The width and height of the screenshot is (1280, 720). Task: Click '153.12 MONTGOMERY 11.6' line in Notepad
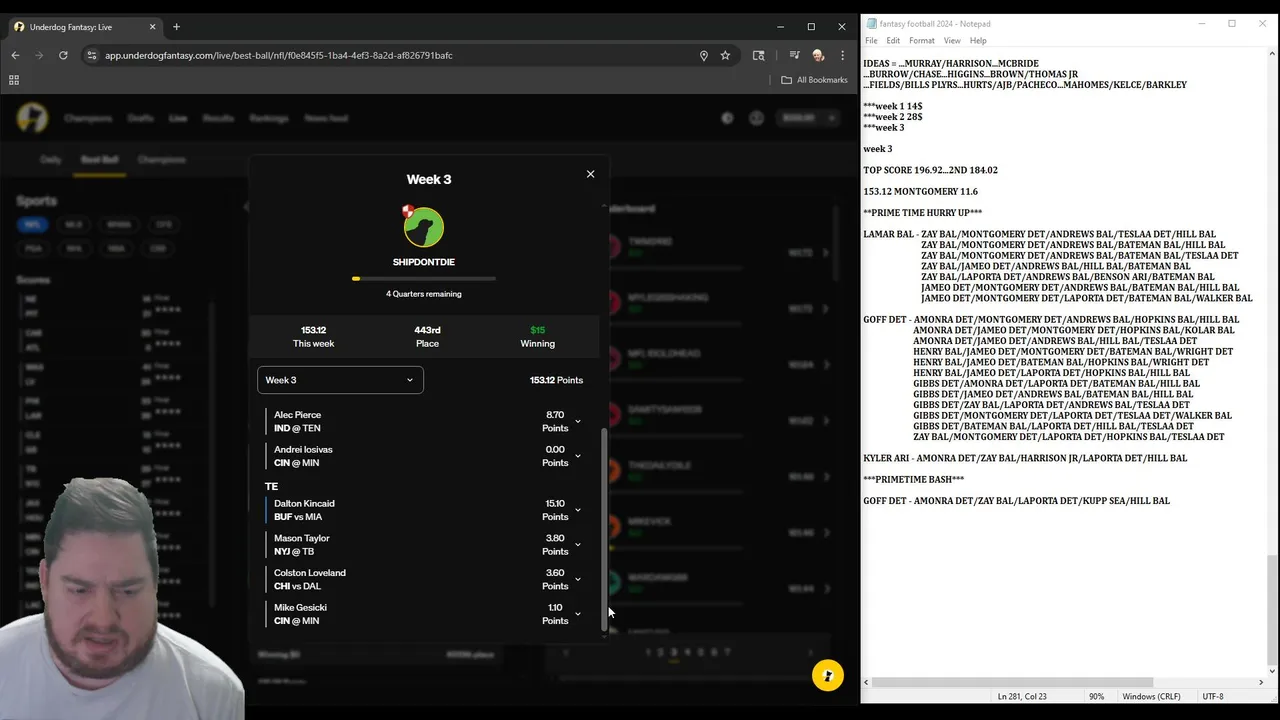[x=920, y=192]
